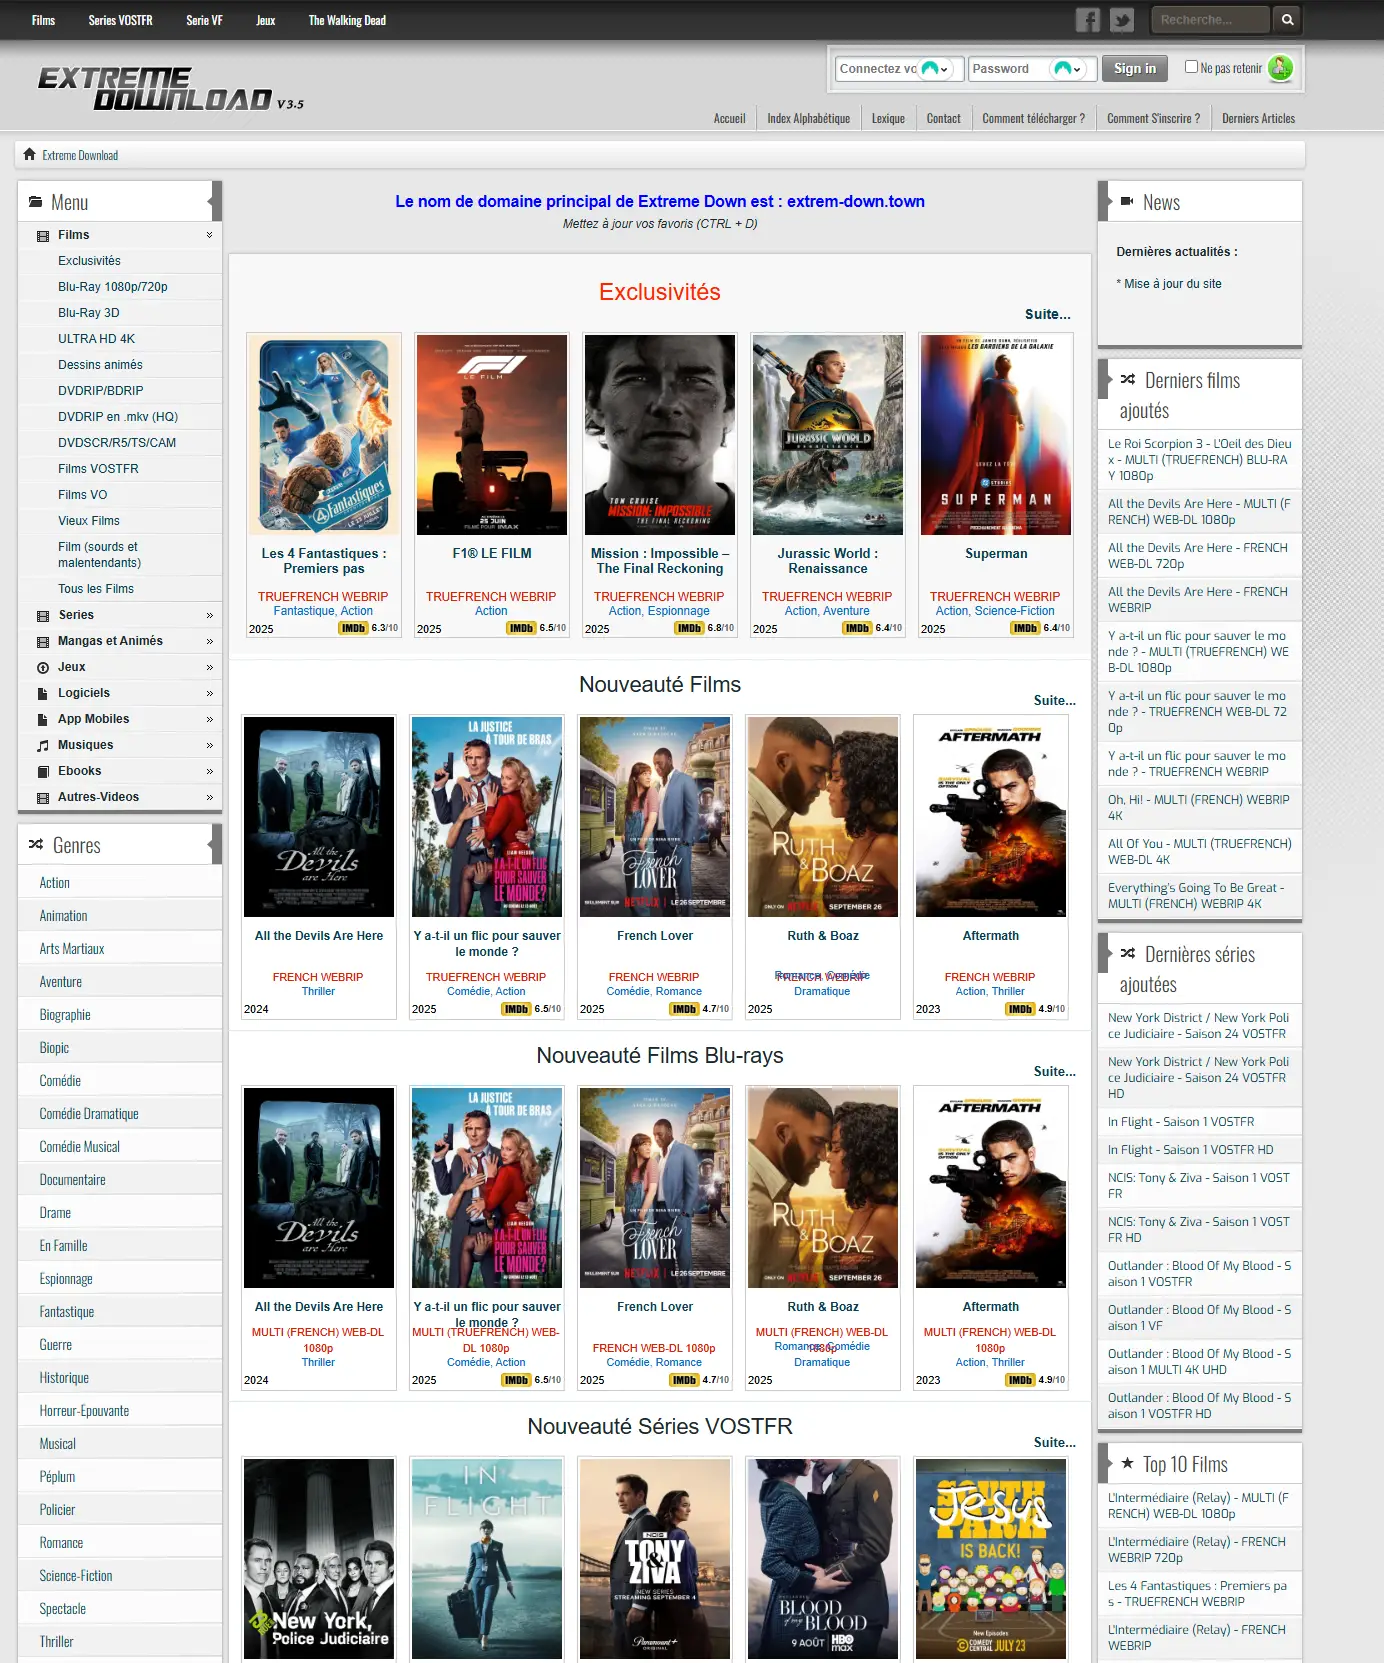Expand the Mangas et Animés section
1384x1663 pixels.
click(x=209, y=642)
